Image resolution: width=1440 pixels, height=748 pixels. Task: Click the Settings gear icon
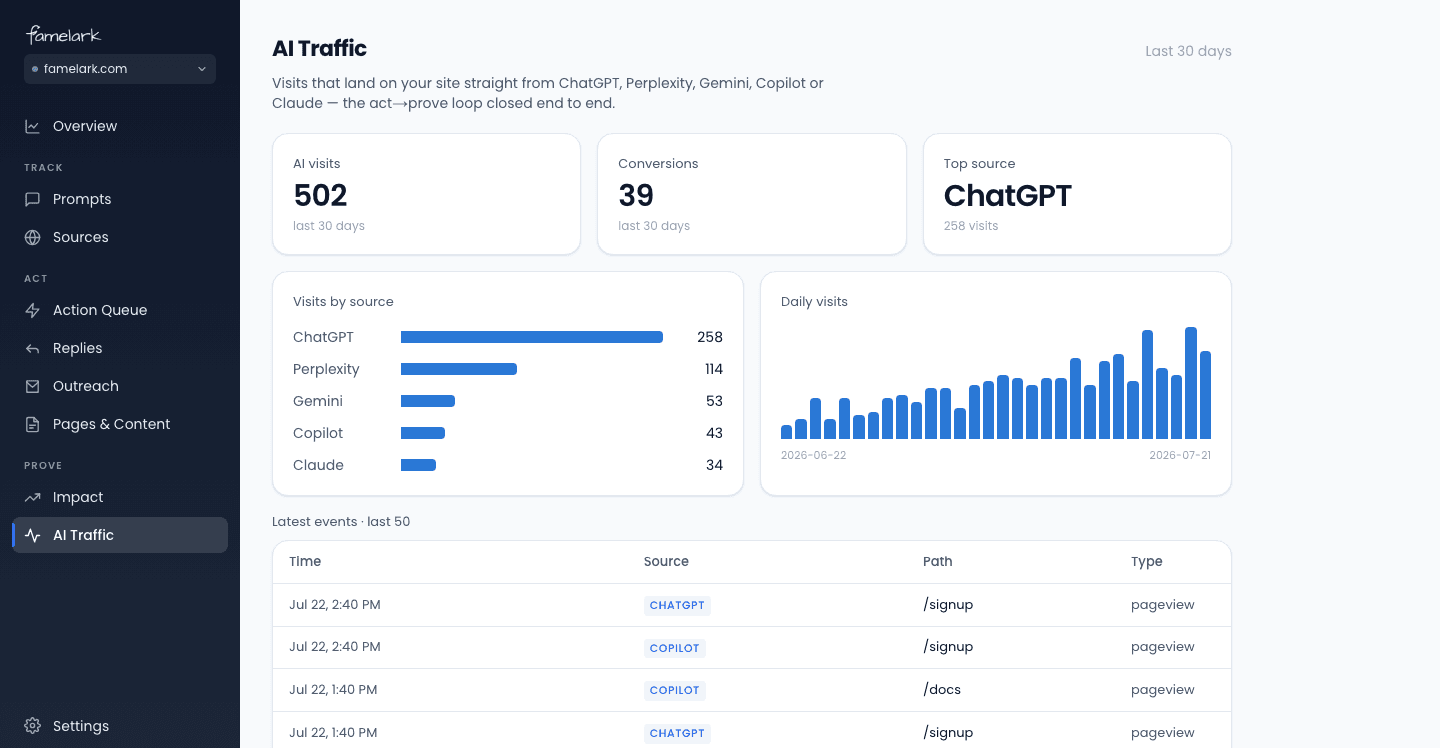point(33,726)
